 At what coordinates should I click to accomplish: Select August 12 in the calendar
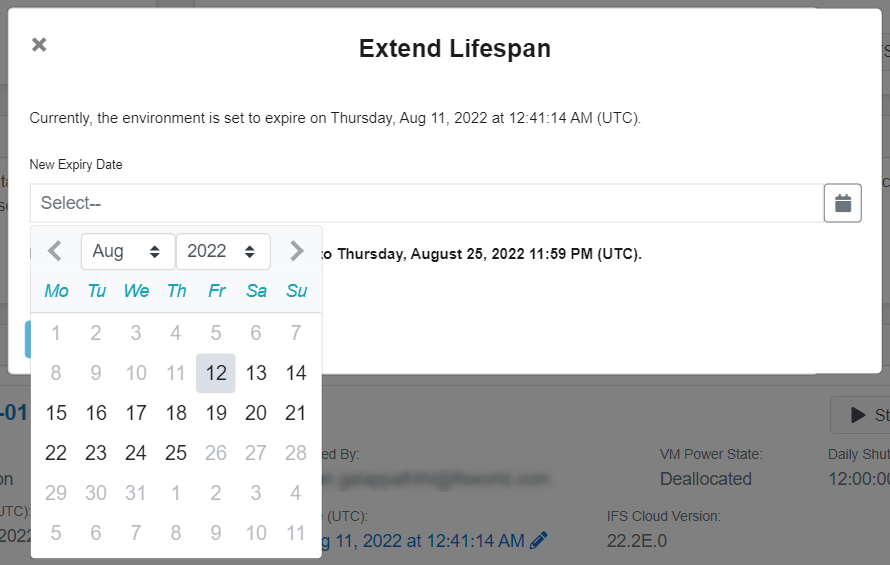pyautogui.click(x=216, y=373)
